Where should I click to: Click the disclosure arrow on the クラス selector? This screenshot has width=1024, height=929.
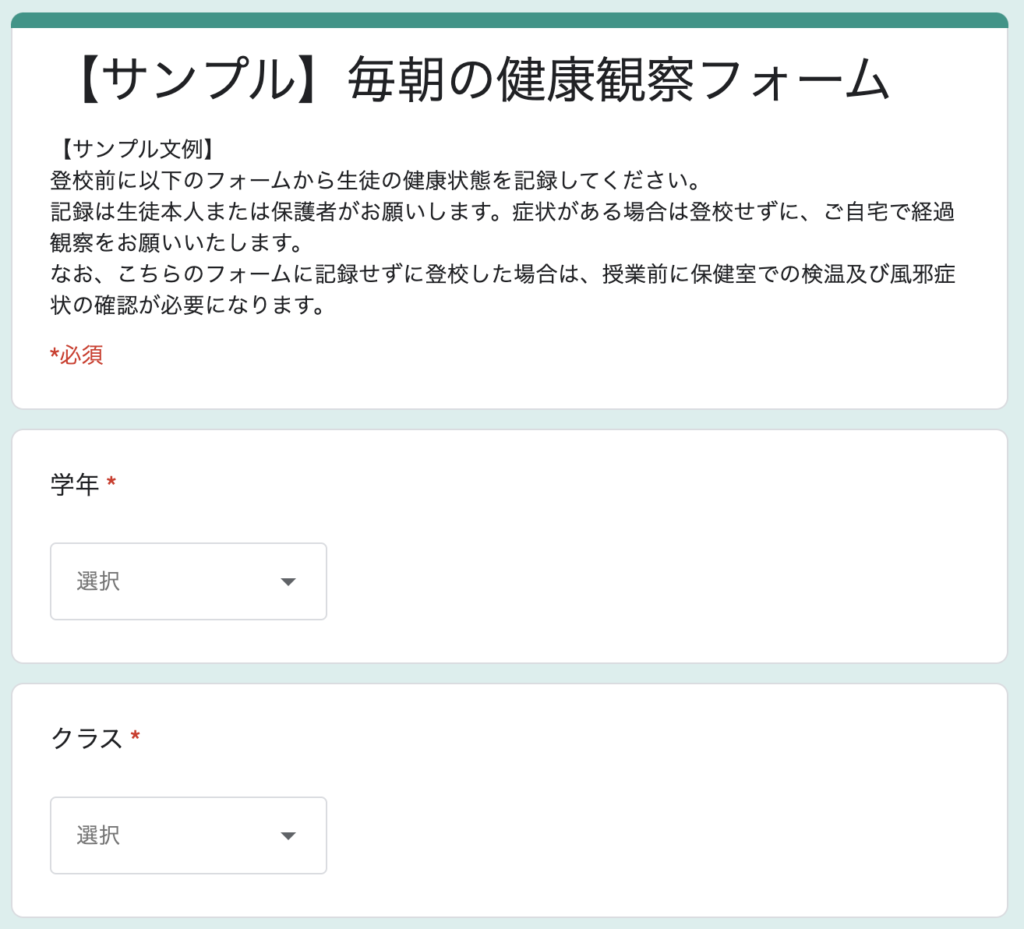point(289,835)
